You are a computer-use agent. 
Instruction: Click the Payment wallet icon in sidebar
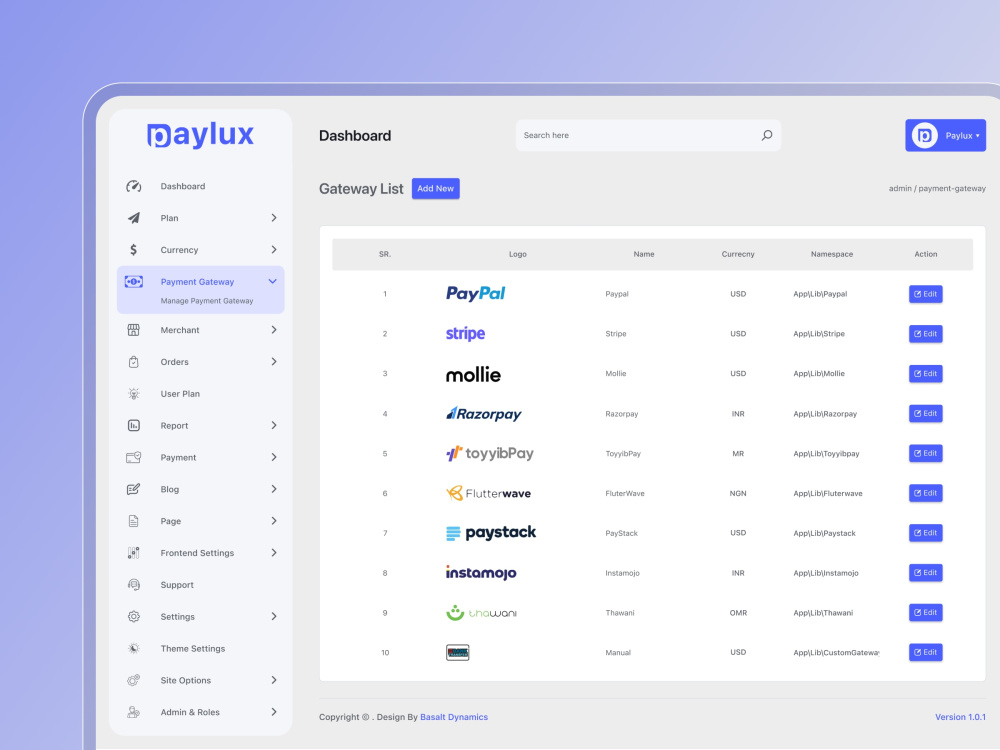tap(133, 457)
